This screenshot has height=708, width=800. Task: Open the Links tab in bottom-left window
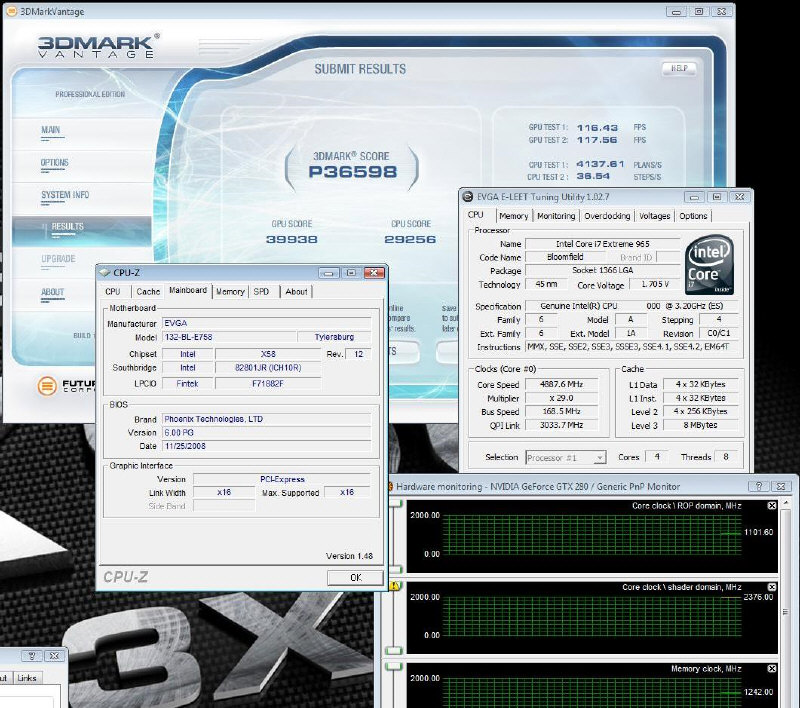point(27,678)
